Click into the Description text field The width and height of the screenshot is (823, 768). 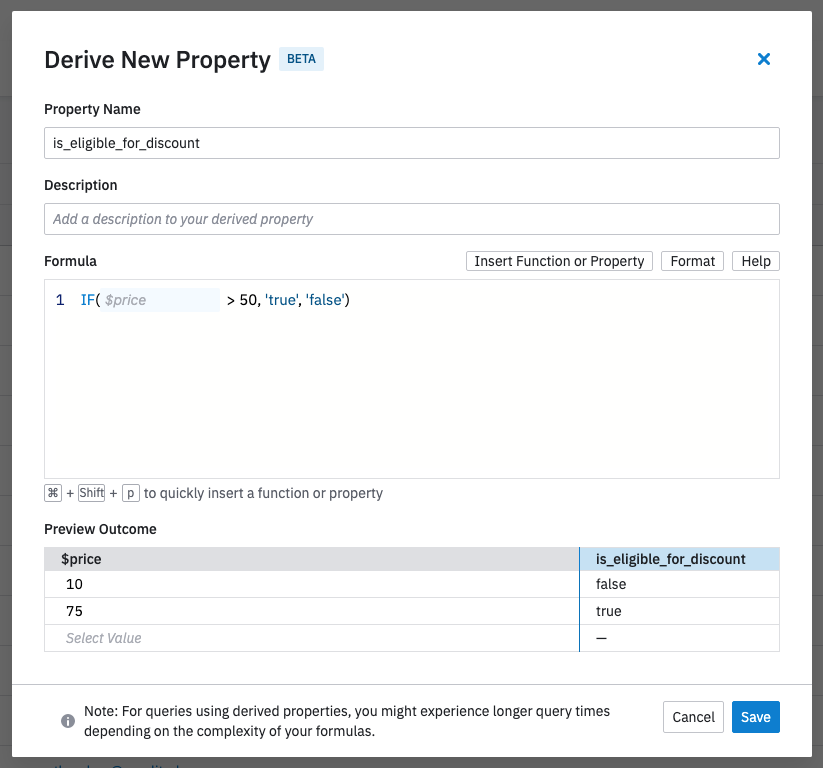(411, 219)
